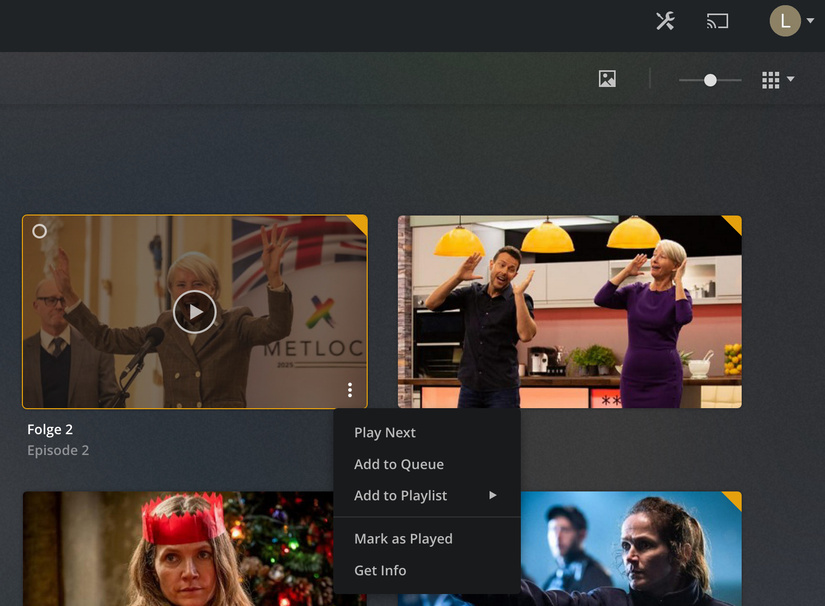Open the Folge 2 title link

click(x=50, y=429)
